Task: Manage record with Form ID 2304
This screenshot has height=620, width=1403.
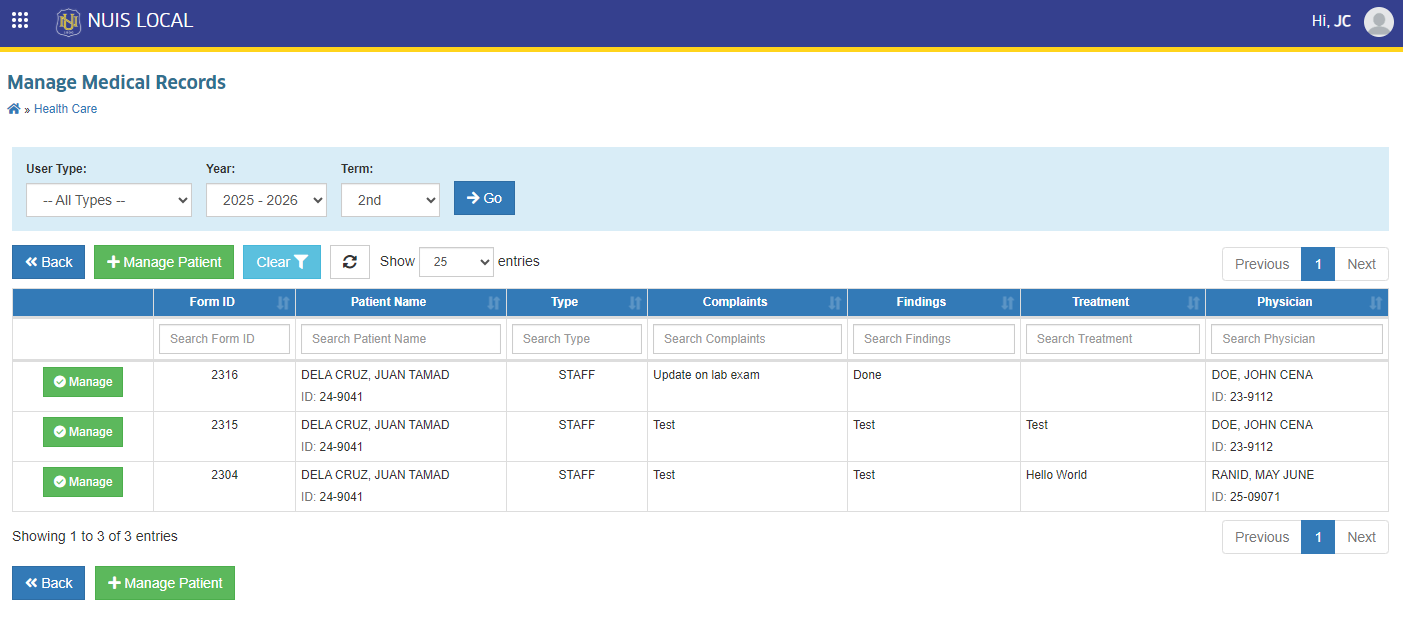Action: (x=83, y=482)
